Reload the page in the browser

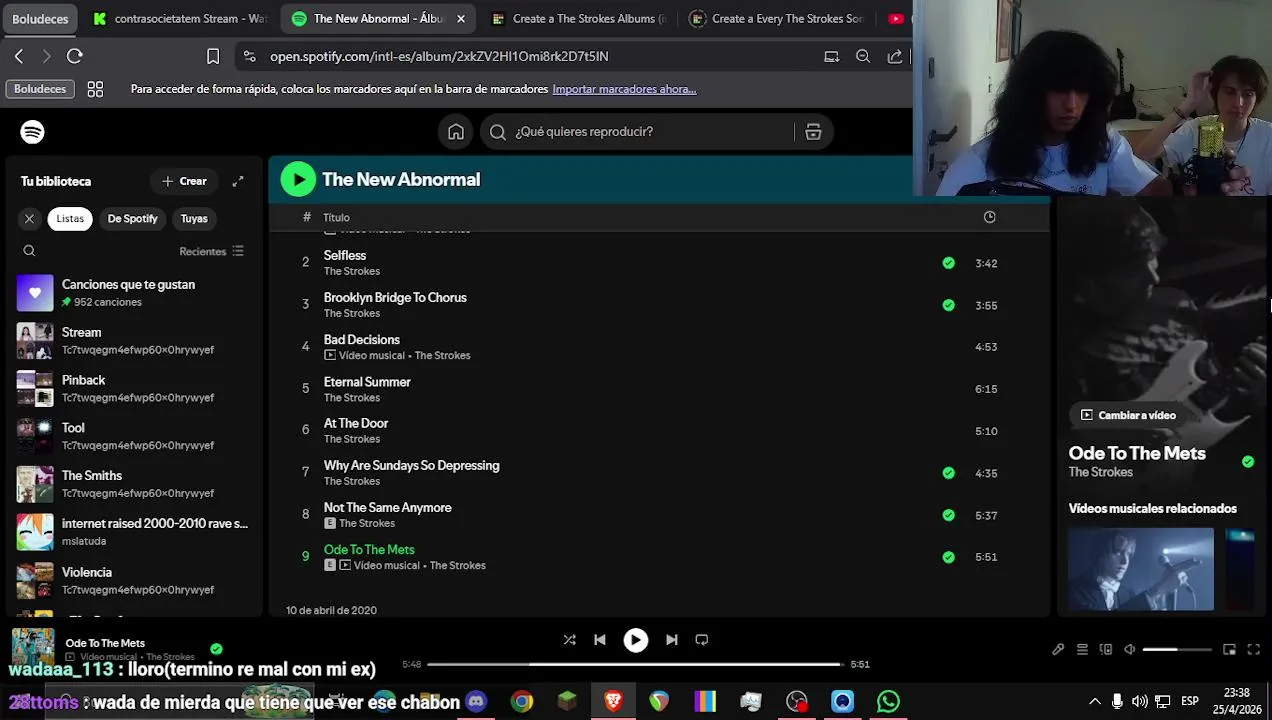tap(75, 56)
